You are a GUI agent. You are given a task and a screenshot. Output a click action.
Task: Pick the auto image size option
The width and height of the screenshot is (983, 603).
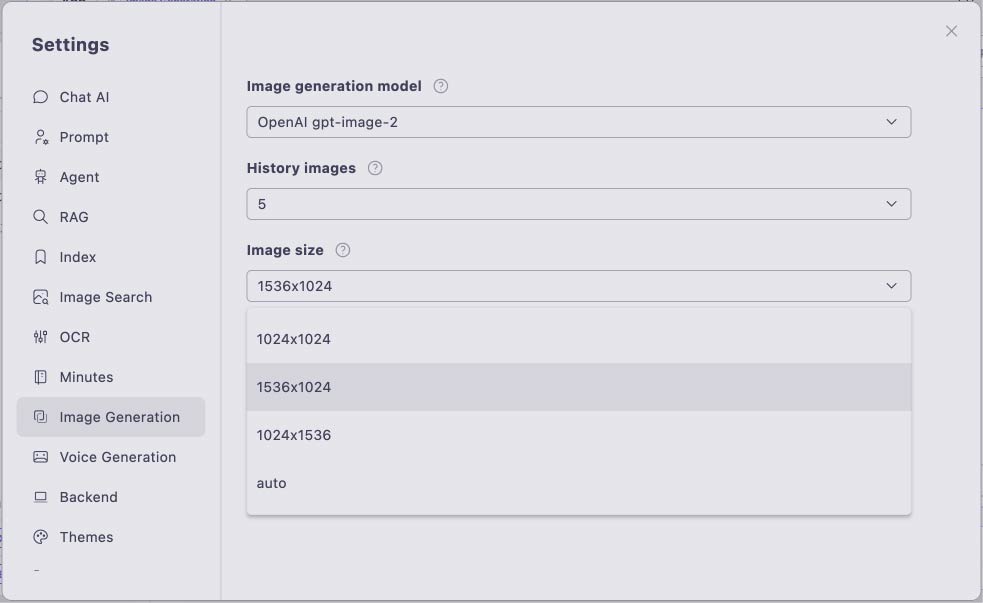[579, 483]
